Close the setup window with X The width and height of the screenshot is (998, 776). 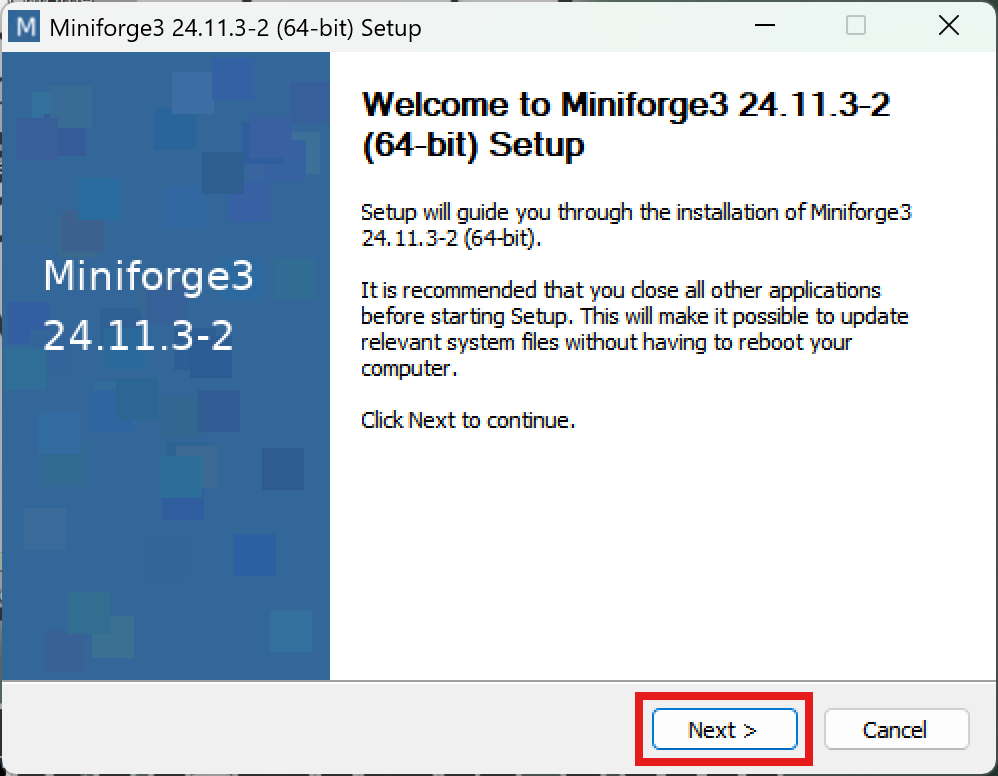[x=948, y=27]
